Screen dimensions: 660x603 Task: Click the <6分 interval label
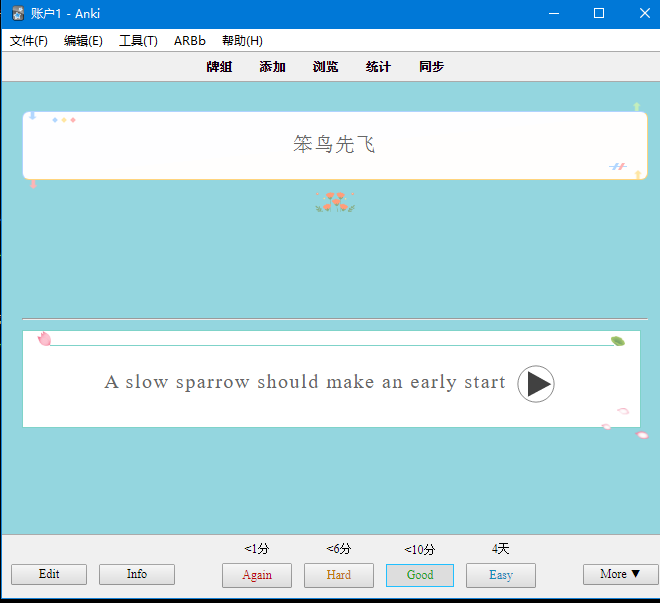click(x=338, y=549)
